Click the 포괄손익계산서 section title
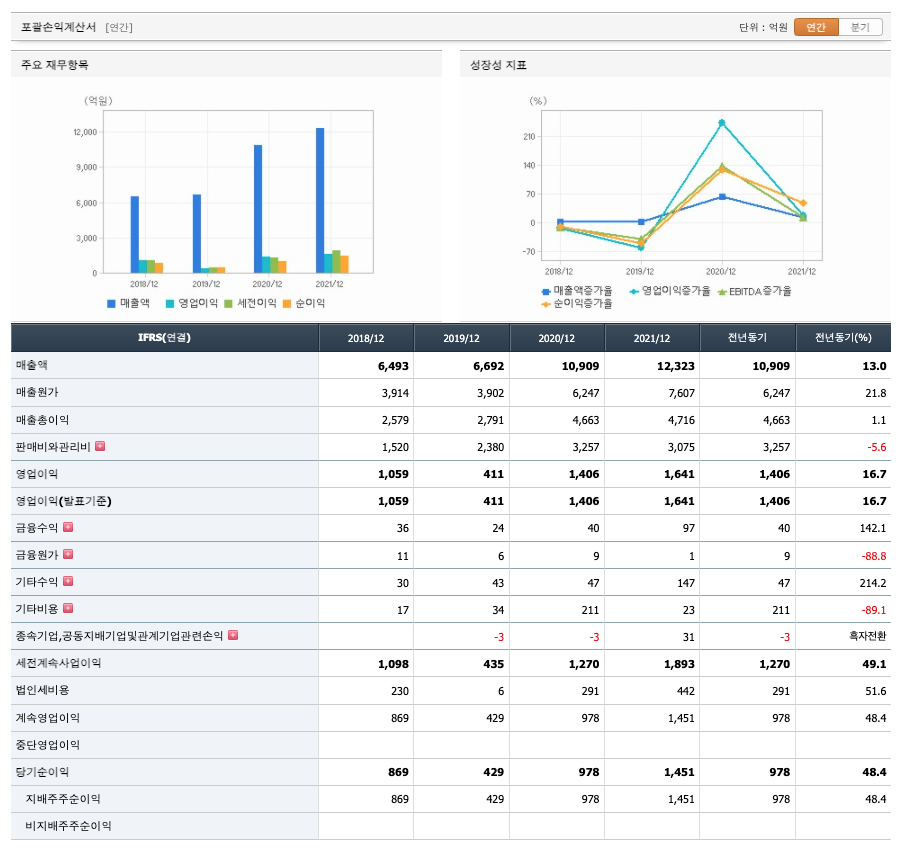The width and height of the screenshot is (901, 854). (x=59, y=27)
